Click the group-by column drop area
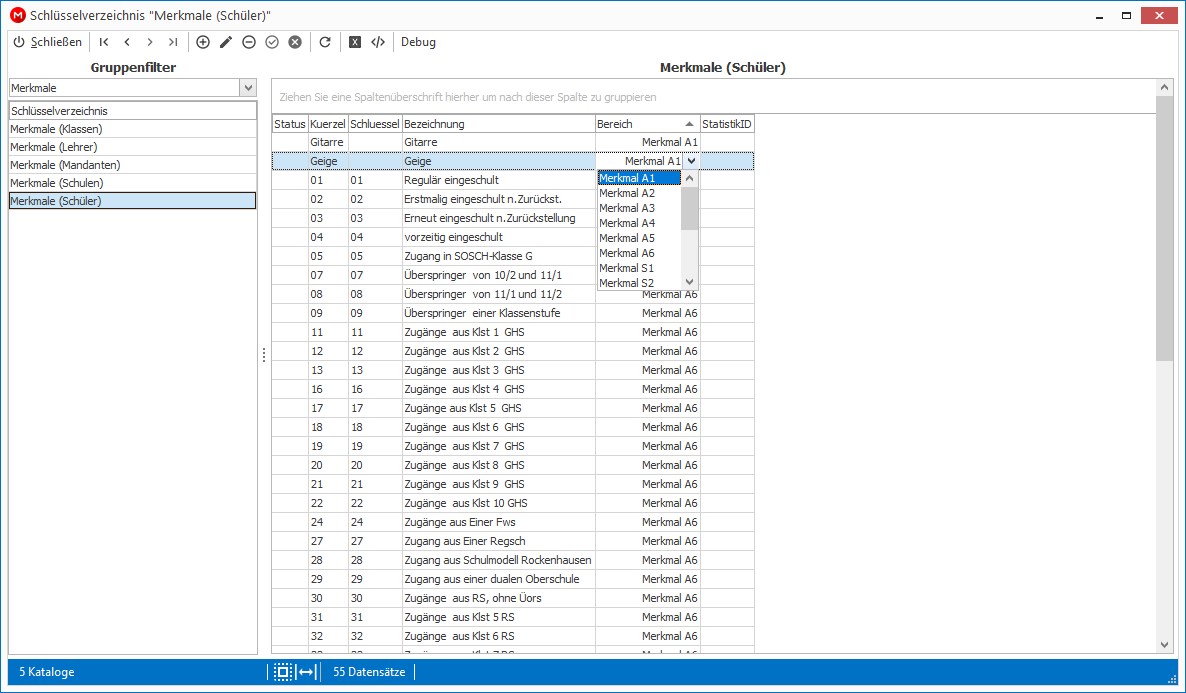The image size is (1186, 693). point(713,97)
